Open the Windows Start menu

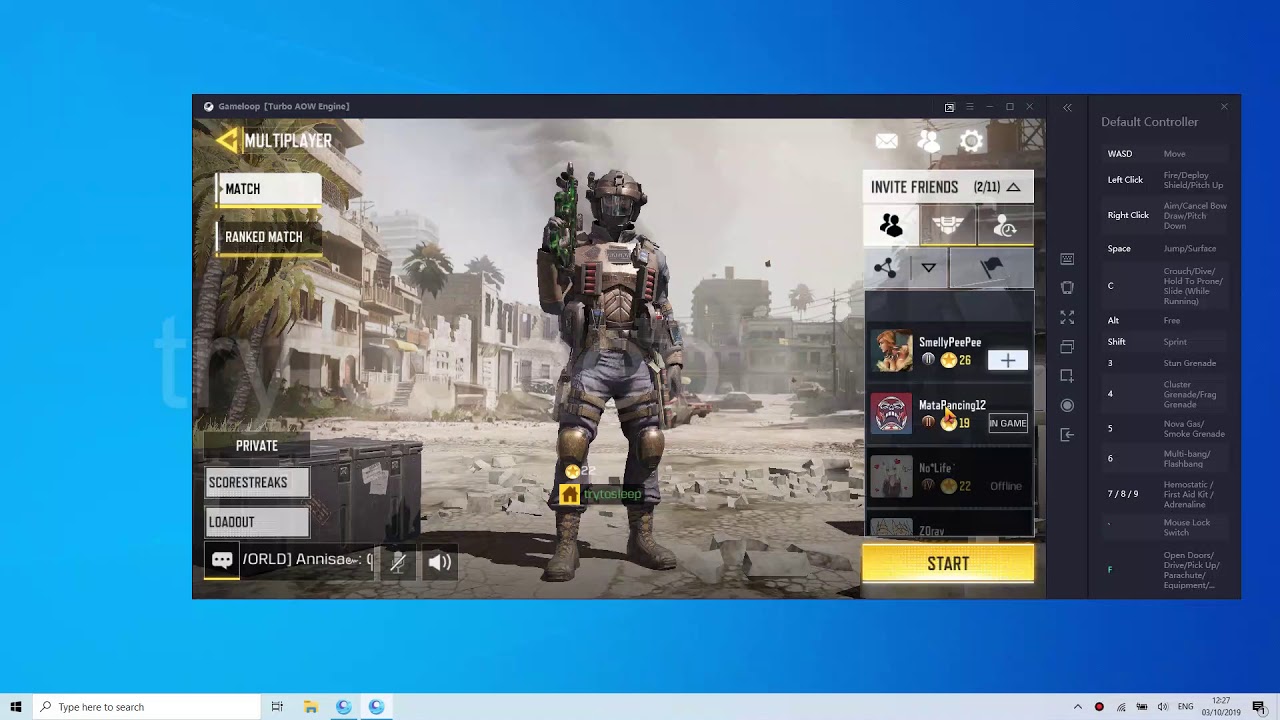click(15, 707)
